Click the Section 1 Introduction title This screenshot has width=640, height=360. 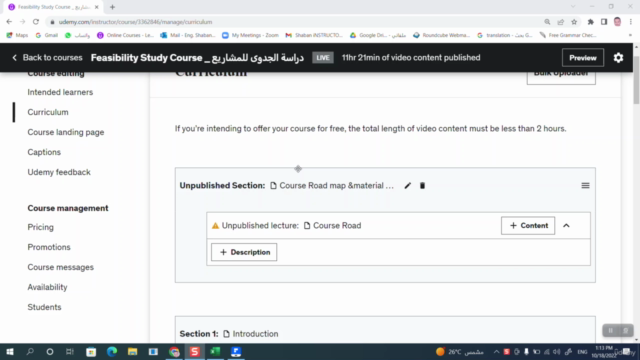click(x=255, y=334)
